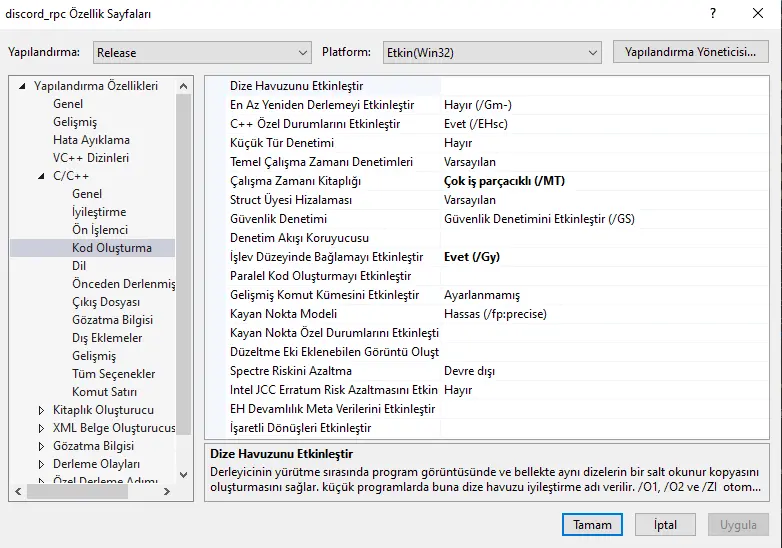Image resolution: width=782 pixels, height=548 pixels.
Task: Open the Yapılandırma dropdown showing Release
Action: (202, 52)
